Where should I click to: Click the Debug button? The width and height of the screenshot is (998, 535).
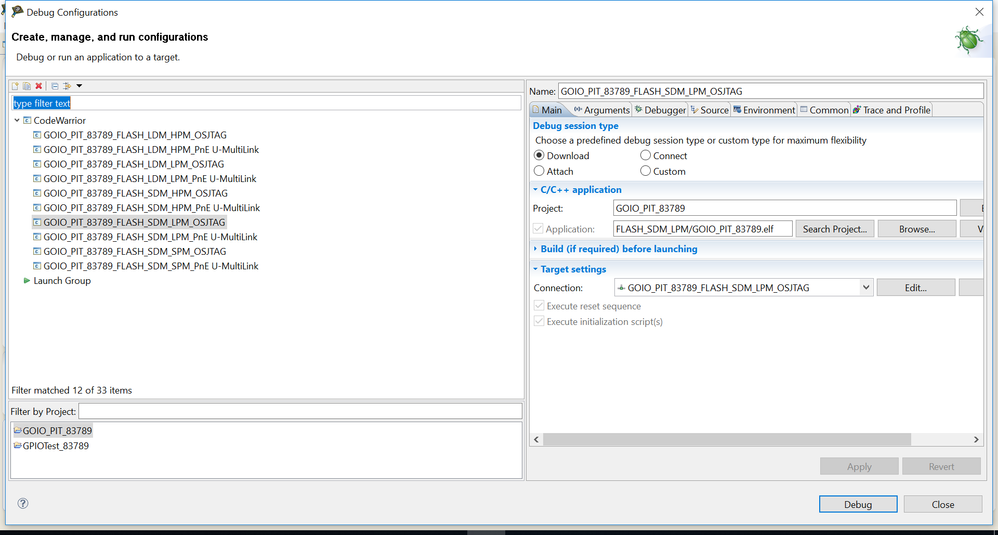858,504
